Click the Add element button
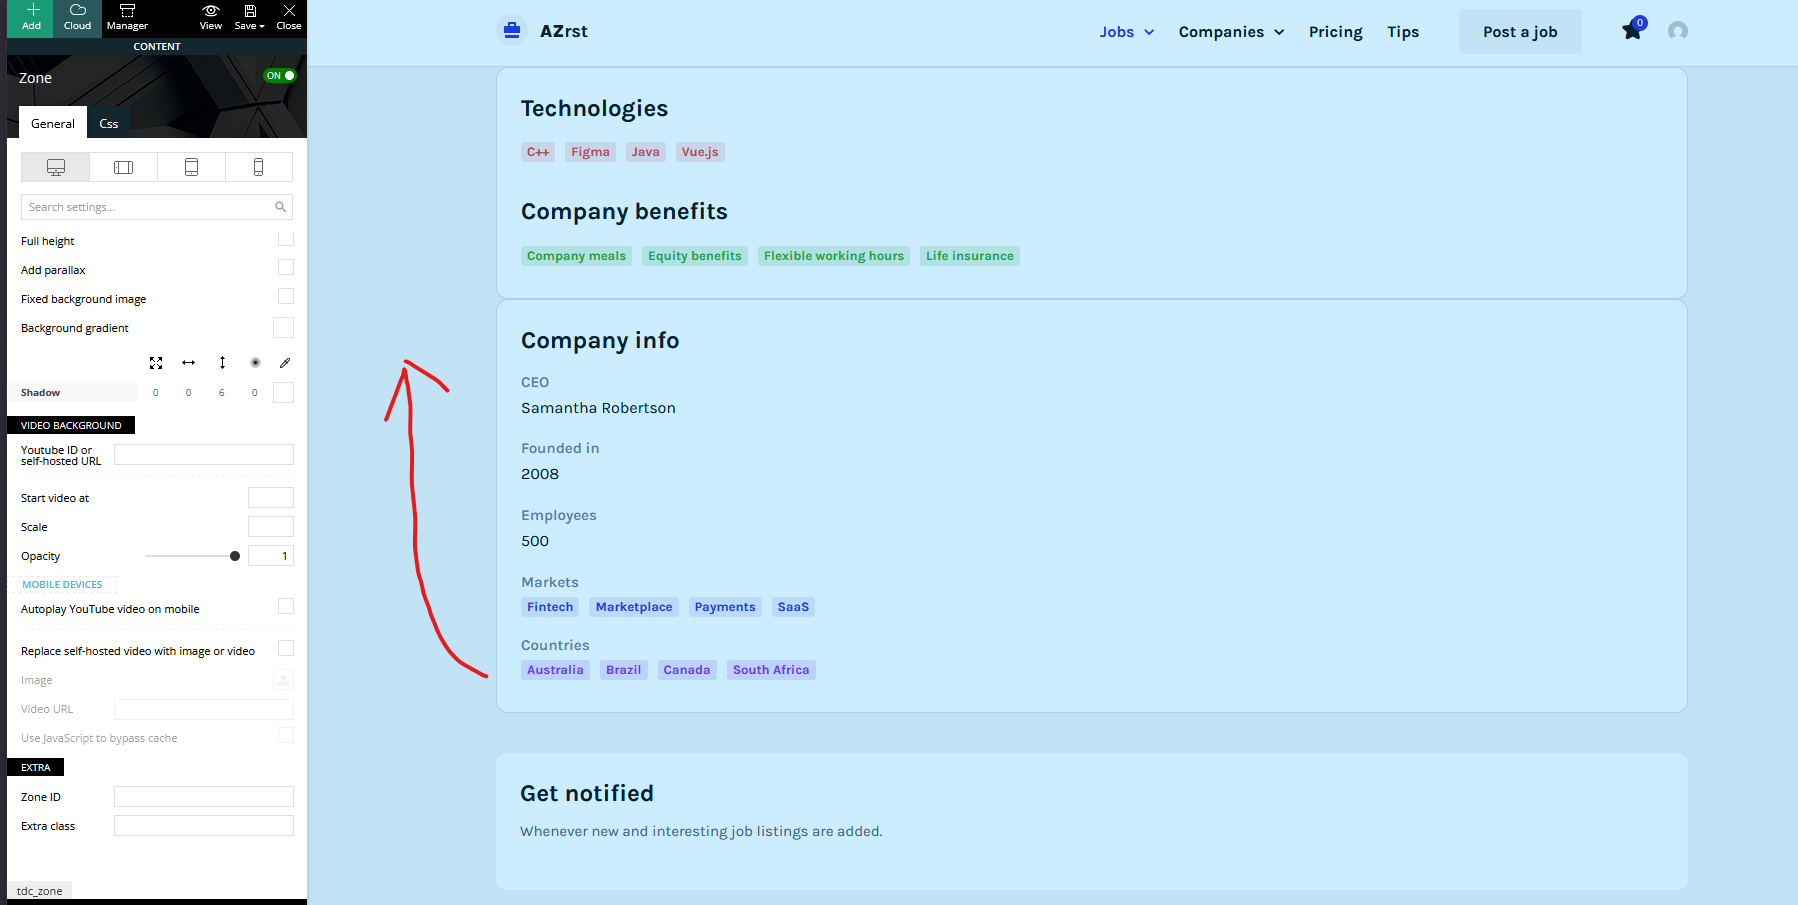 [x=32, y=18]
